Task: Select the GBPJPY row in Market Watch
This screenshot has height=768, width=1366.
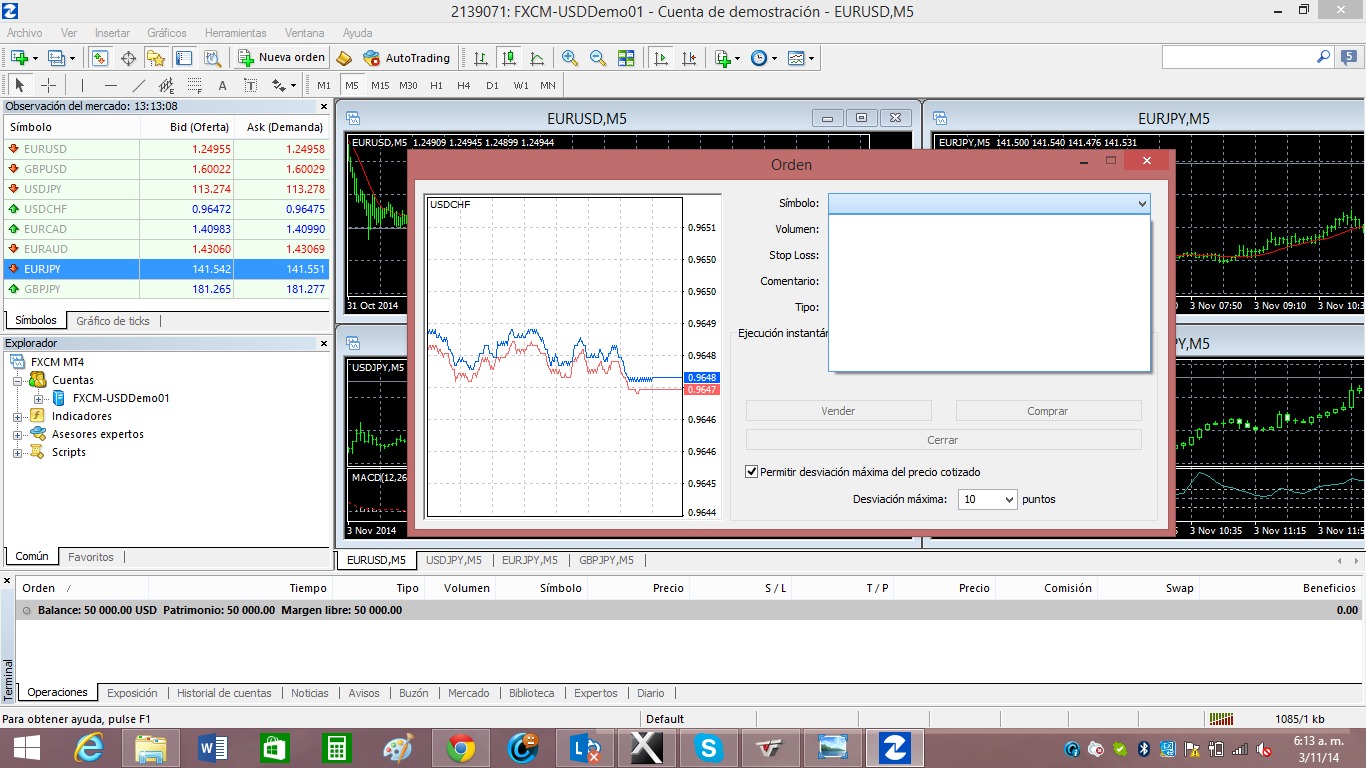Action: point(167,289)
